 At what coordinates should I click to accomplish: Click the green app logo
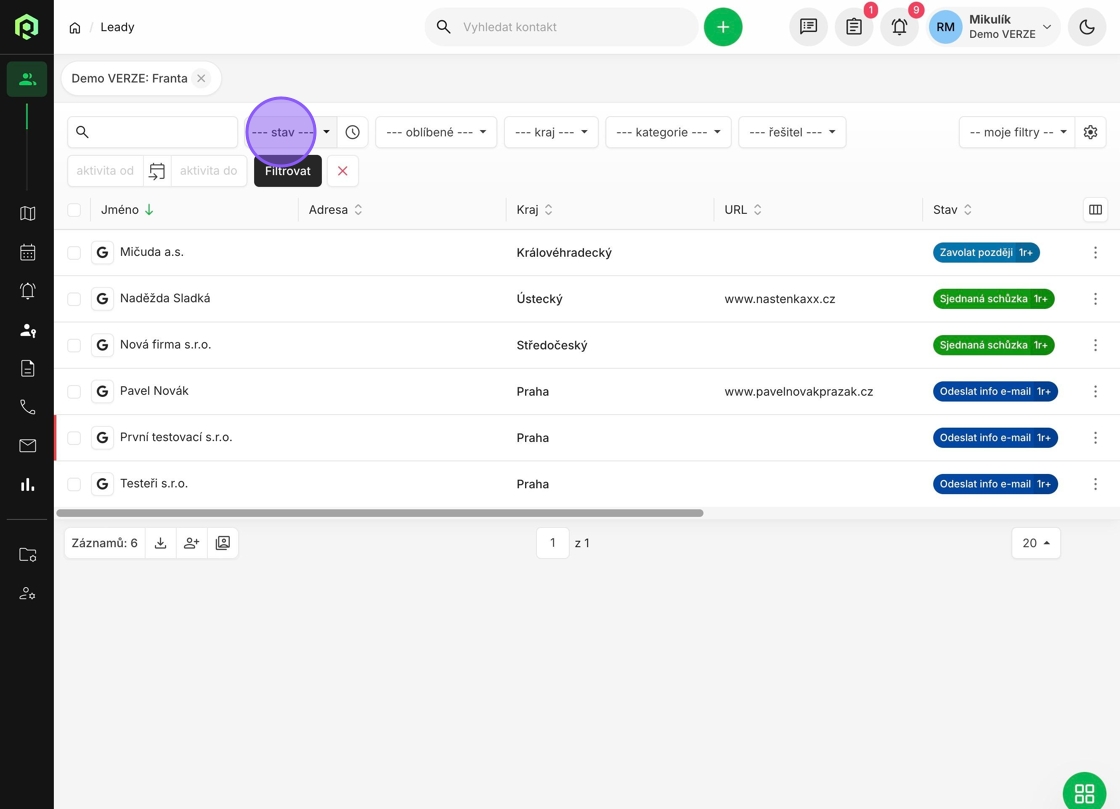(x=26, y=27)
